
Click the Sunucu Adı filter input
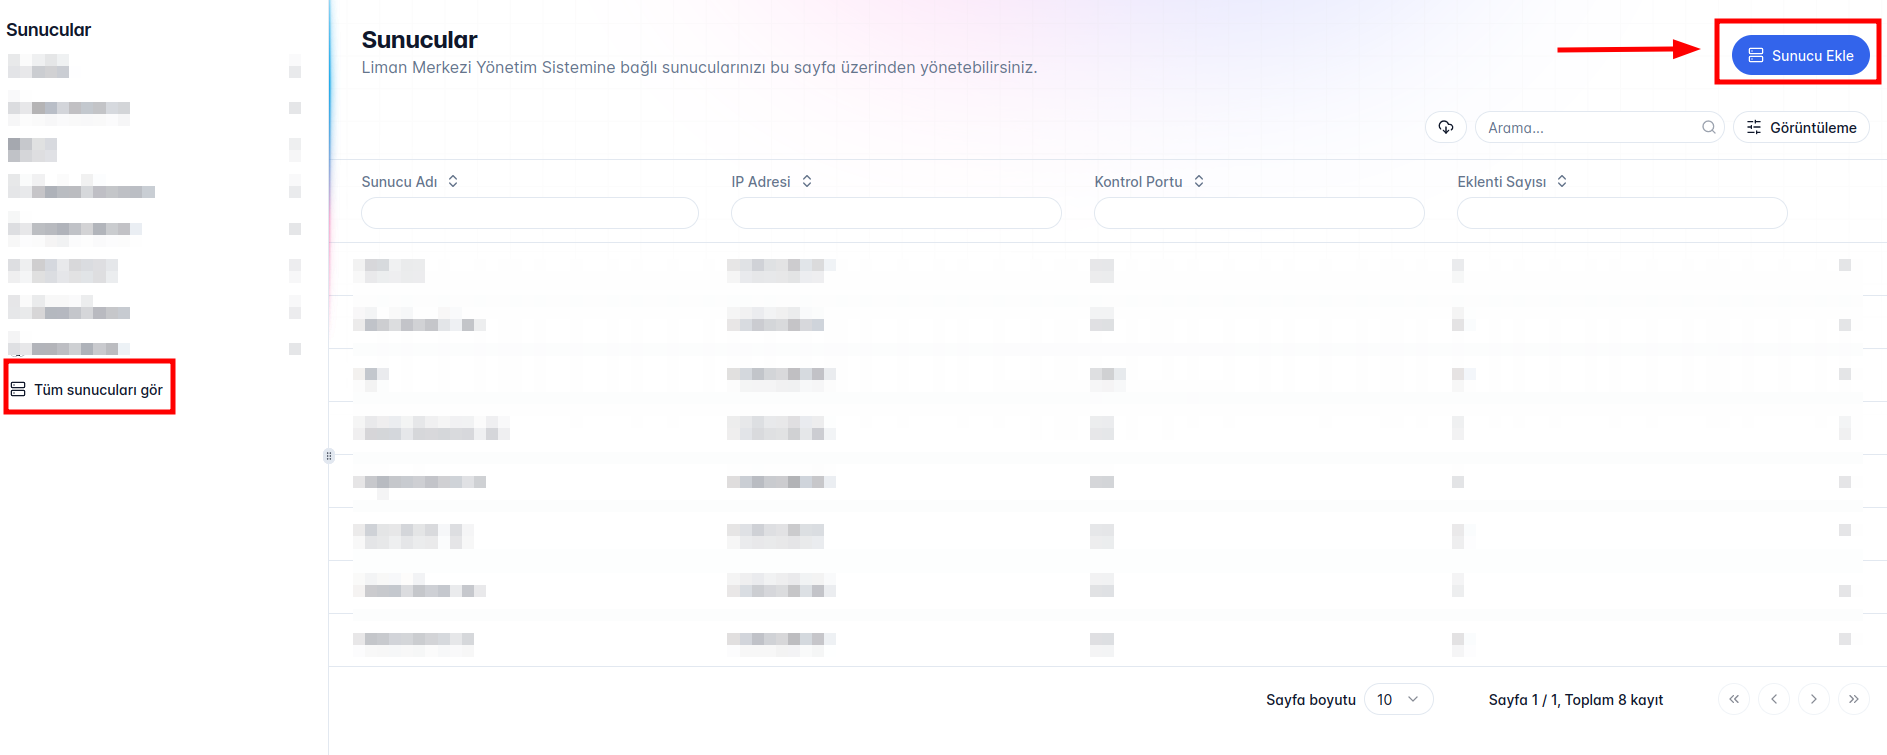pyautogui.click(x=529, y=213)
